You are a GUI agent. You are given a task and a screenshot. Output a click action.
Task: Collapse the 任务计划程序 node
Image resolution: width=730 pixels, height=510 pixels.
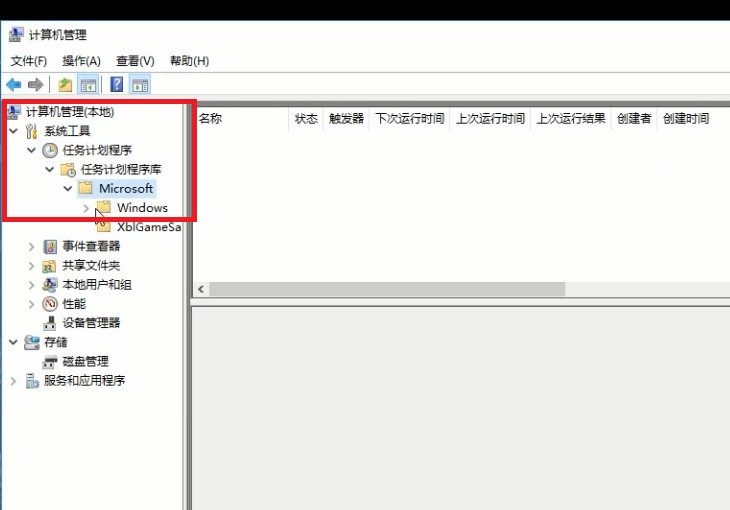[x=31, y=150]
